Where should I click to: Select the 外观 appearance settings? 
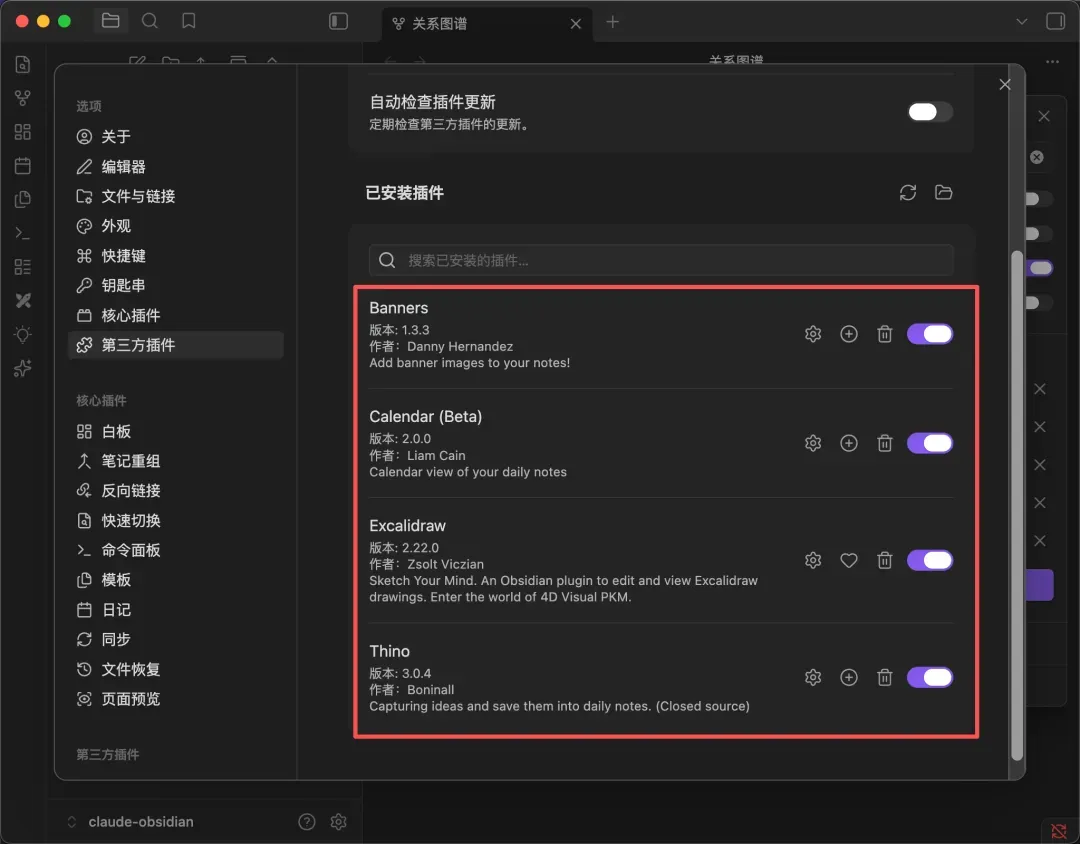(x=176, y=226)
